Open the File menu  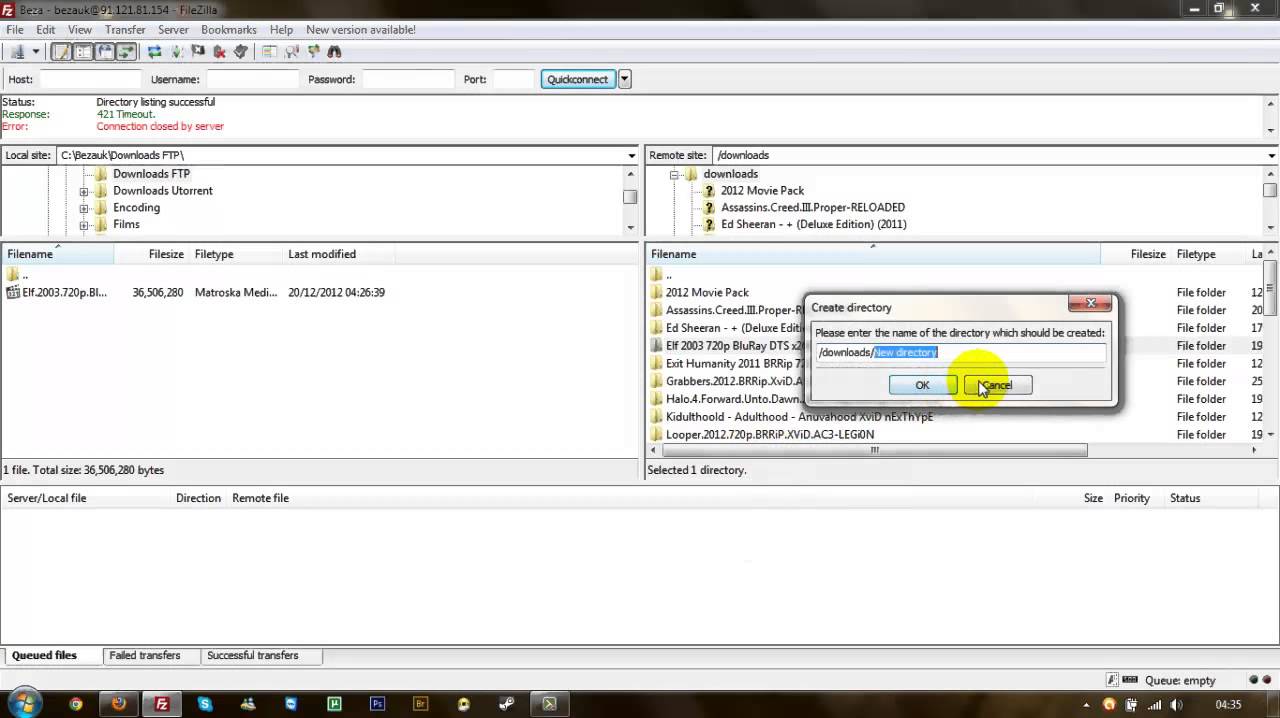(15, 30)
